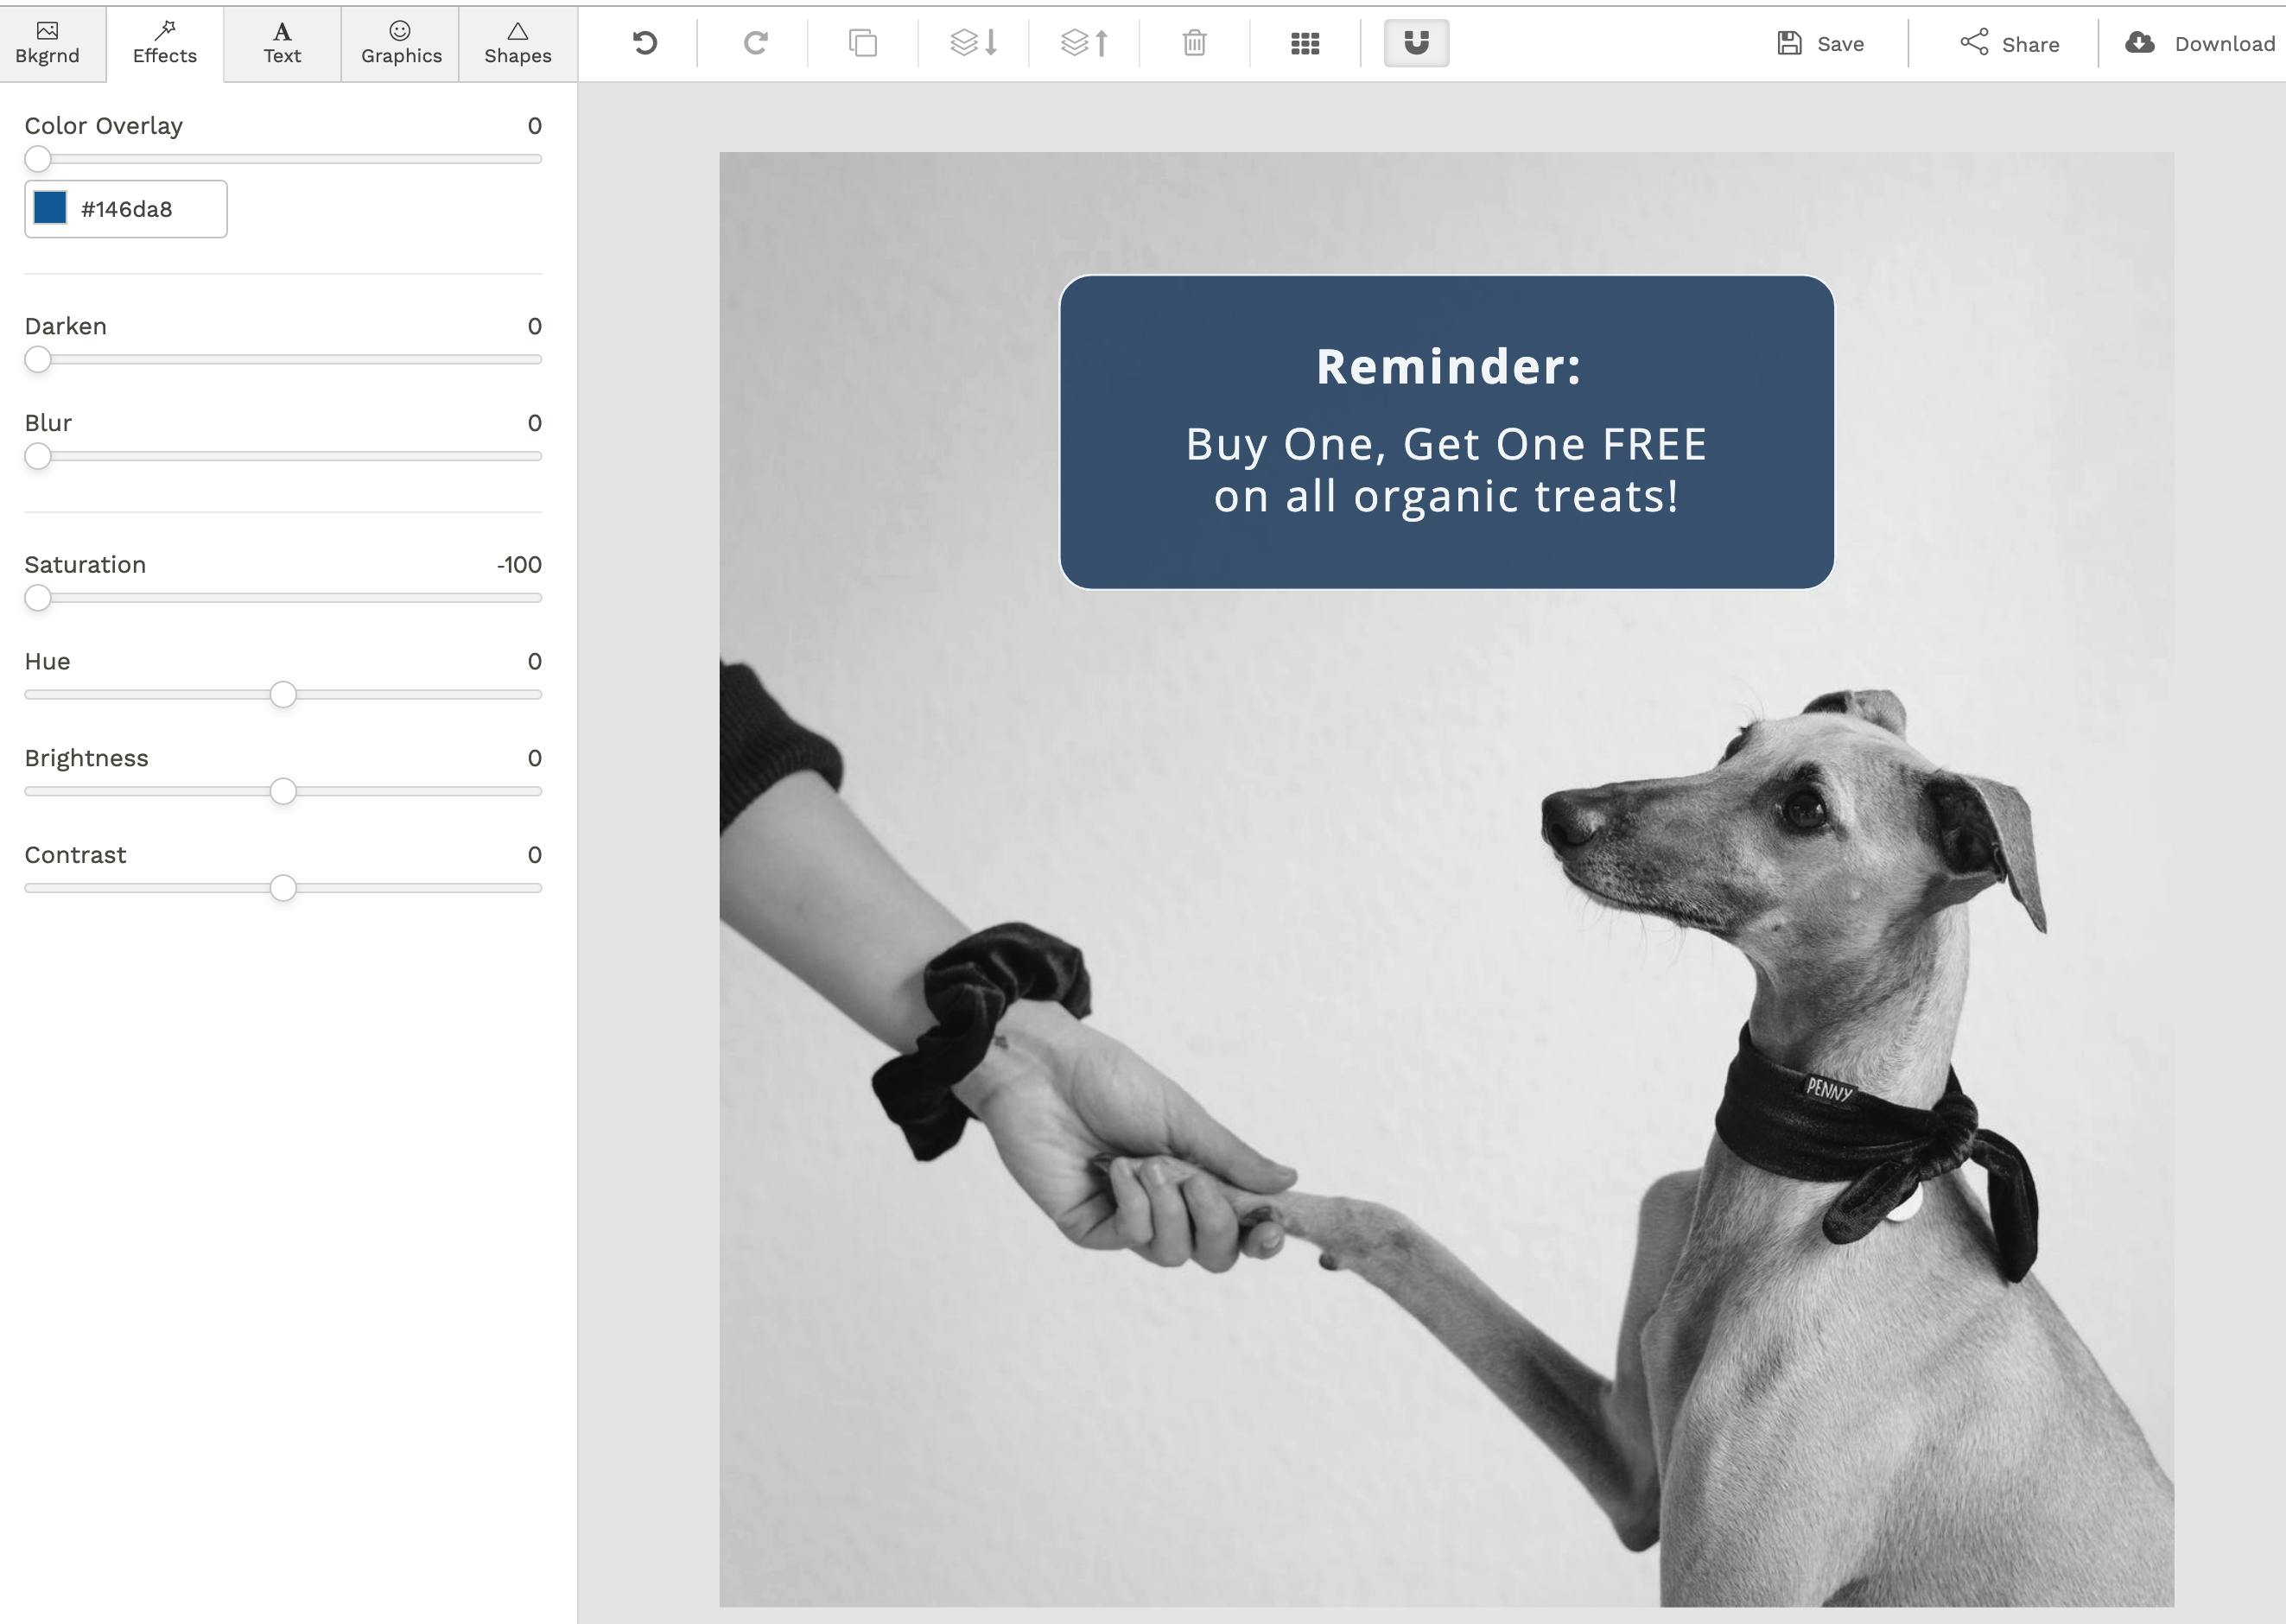The height and width of the screenshot is (1624, 2286).
Task: Click the redo arrow icon
Action: (755, 43)
